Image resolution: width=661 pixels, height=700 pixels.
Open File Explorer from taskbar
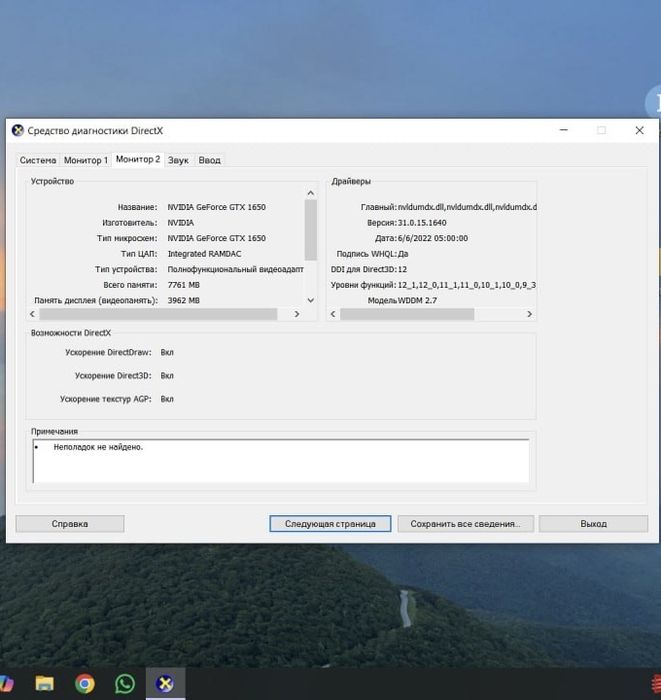pyautogui.click(x=45, y=683)
